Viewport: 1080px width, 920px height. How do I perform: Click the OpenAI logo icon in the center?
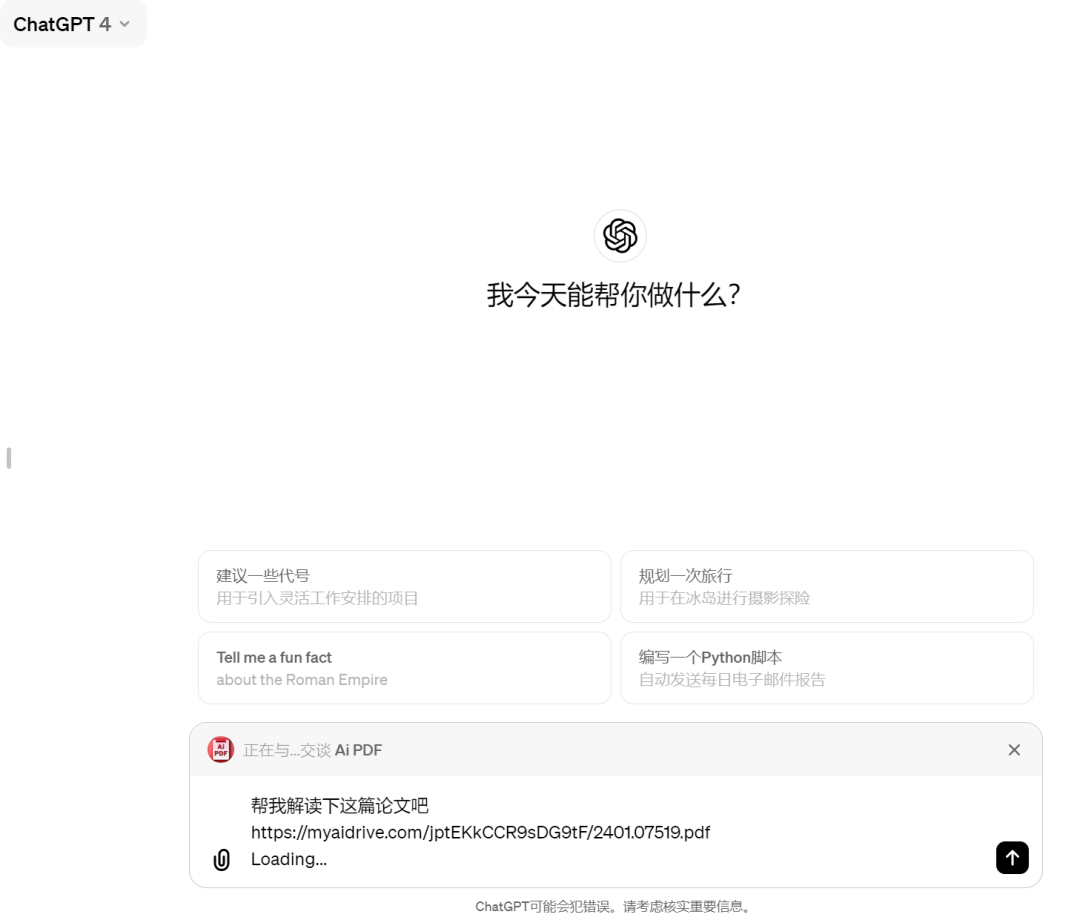point(620,236)
